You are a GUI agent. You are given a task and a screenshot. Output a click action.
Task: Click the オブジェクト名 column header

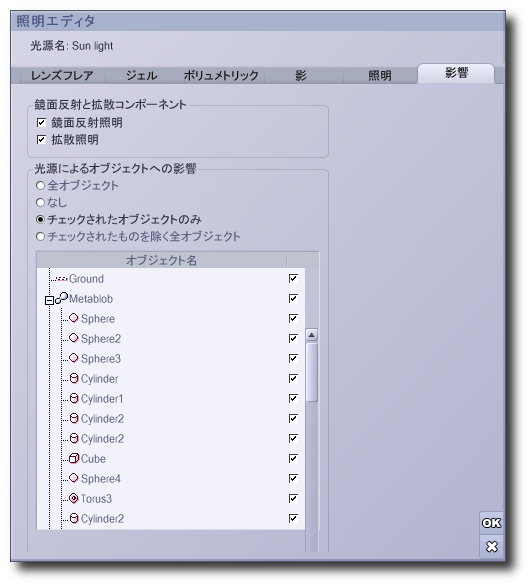coord(162,260)
